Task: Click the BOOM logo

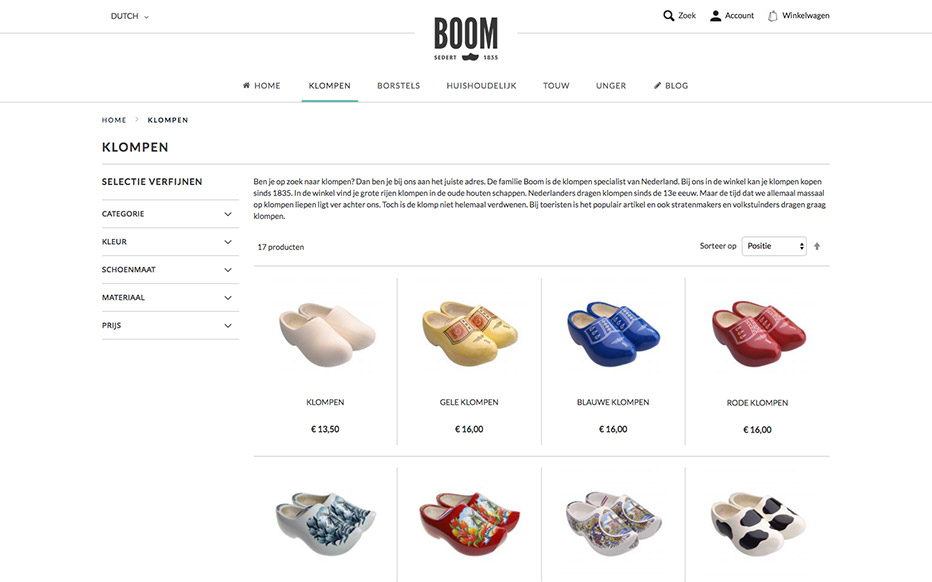Action: pyautogui.click(x=466, y=39)
